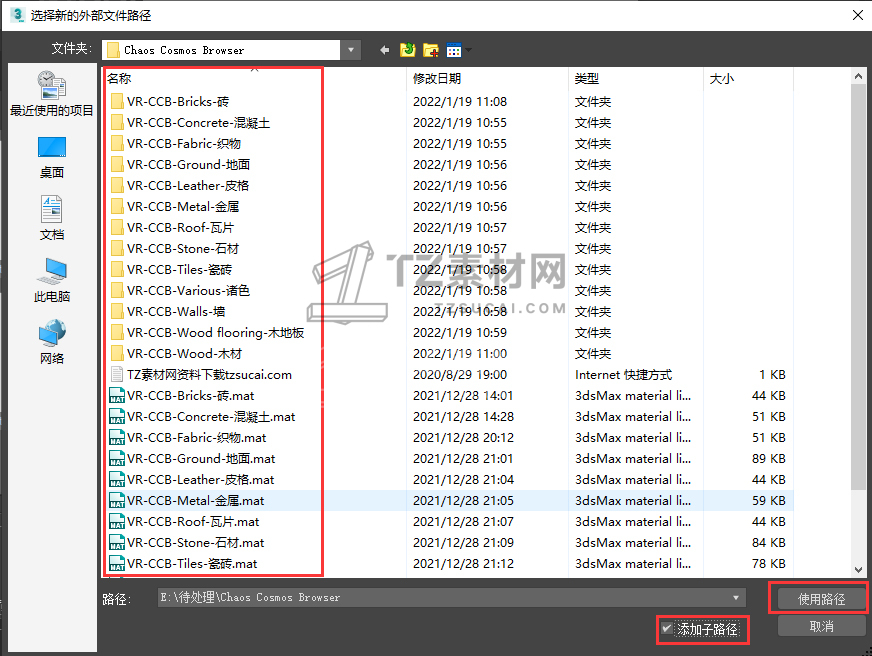Screen dimensions: 872x656
Task: Select folder icon of VR-CCB-Tiles-瓷砖
Action: [117, 270]
